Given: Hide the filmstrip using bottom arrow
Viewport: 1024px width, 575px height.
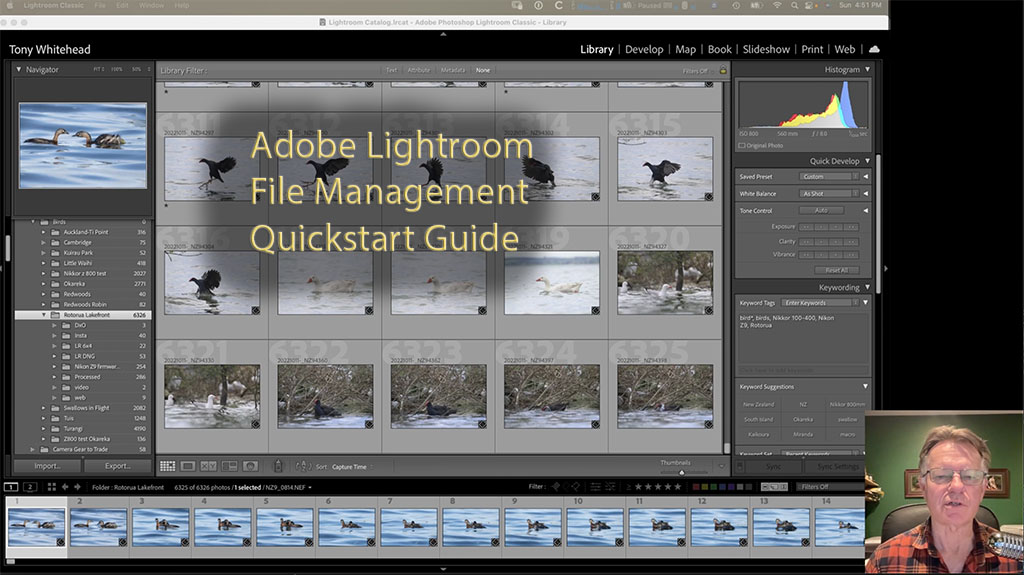Looking at the screenshot, I should coord(443,569).
